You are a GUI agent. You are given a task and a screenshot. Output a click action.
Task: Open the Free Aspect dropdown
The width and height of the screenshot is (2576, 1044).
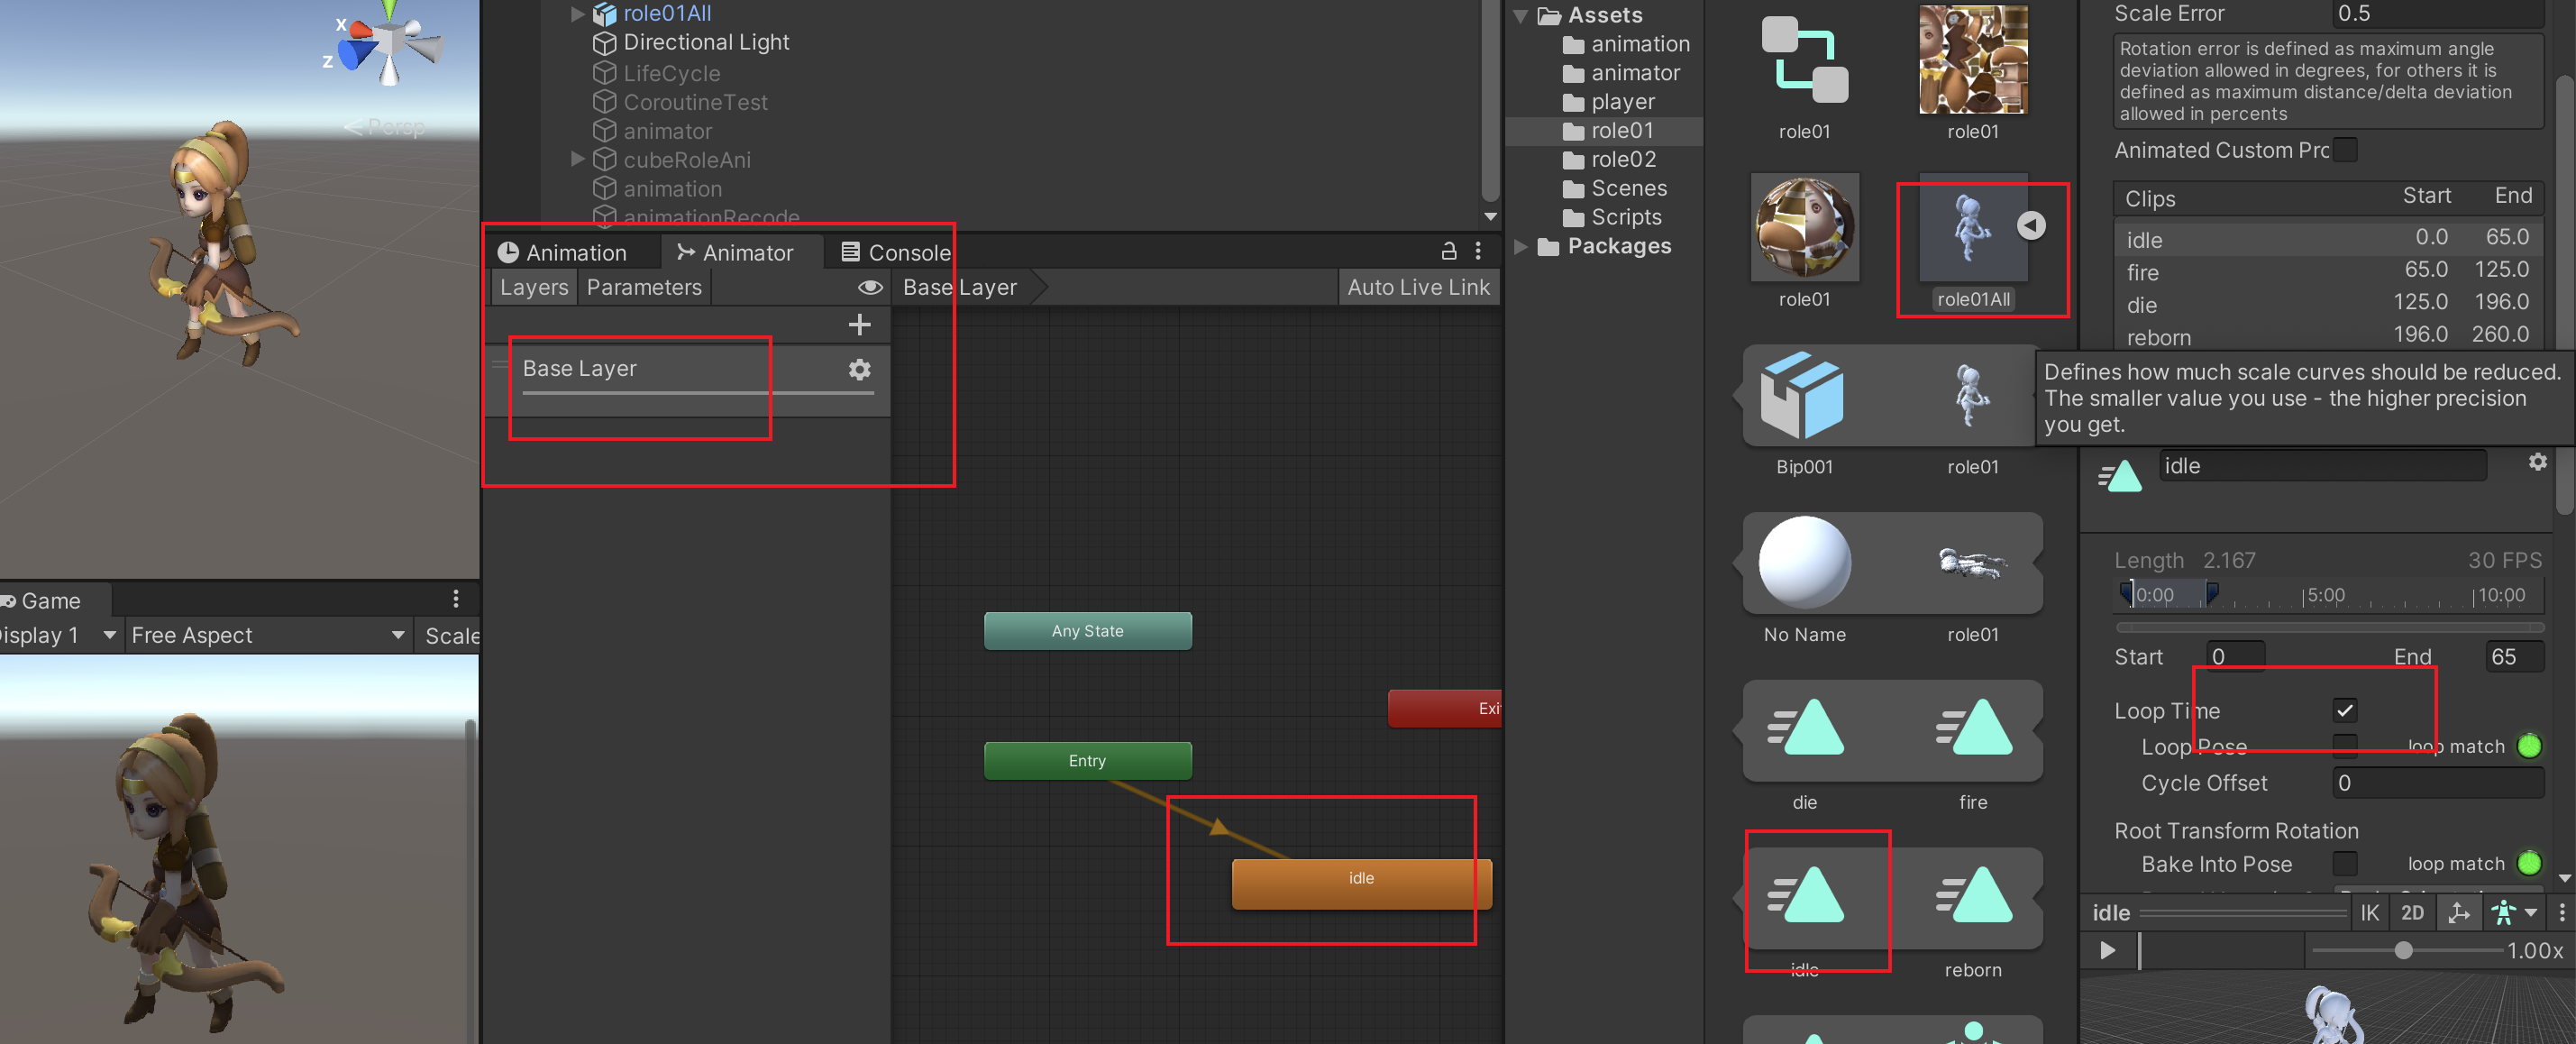[268, 635]
